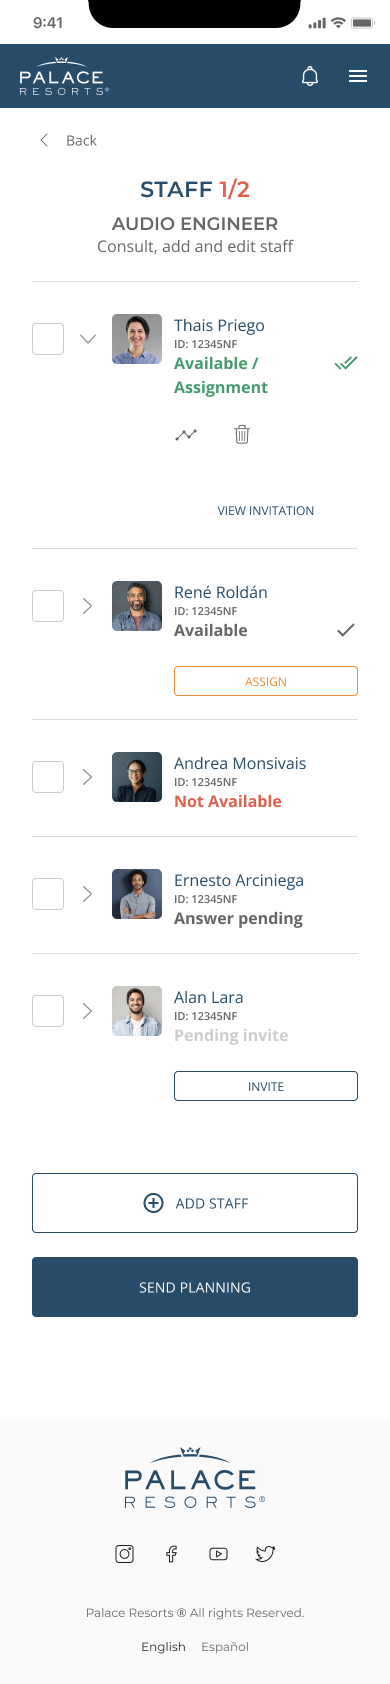Collapse the Thais Priego row chevron

(88, 339)
